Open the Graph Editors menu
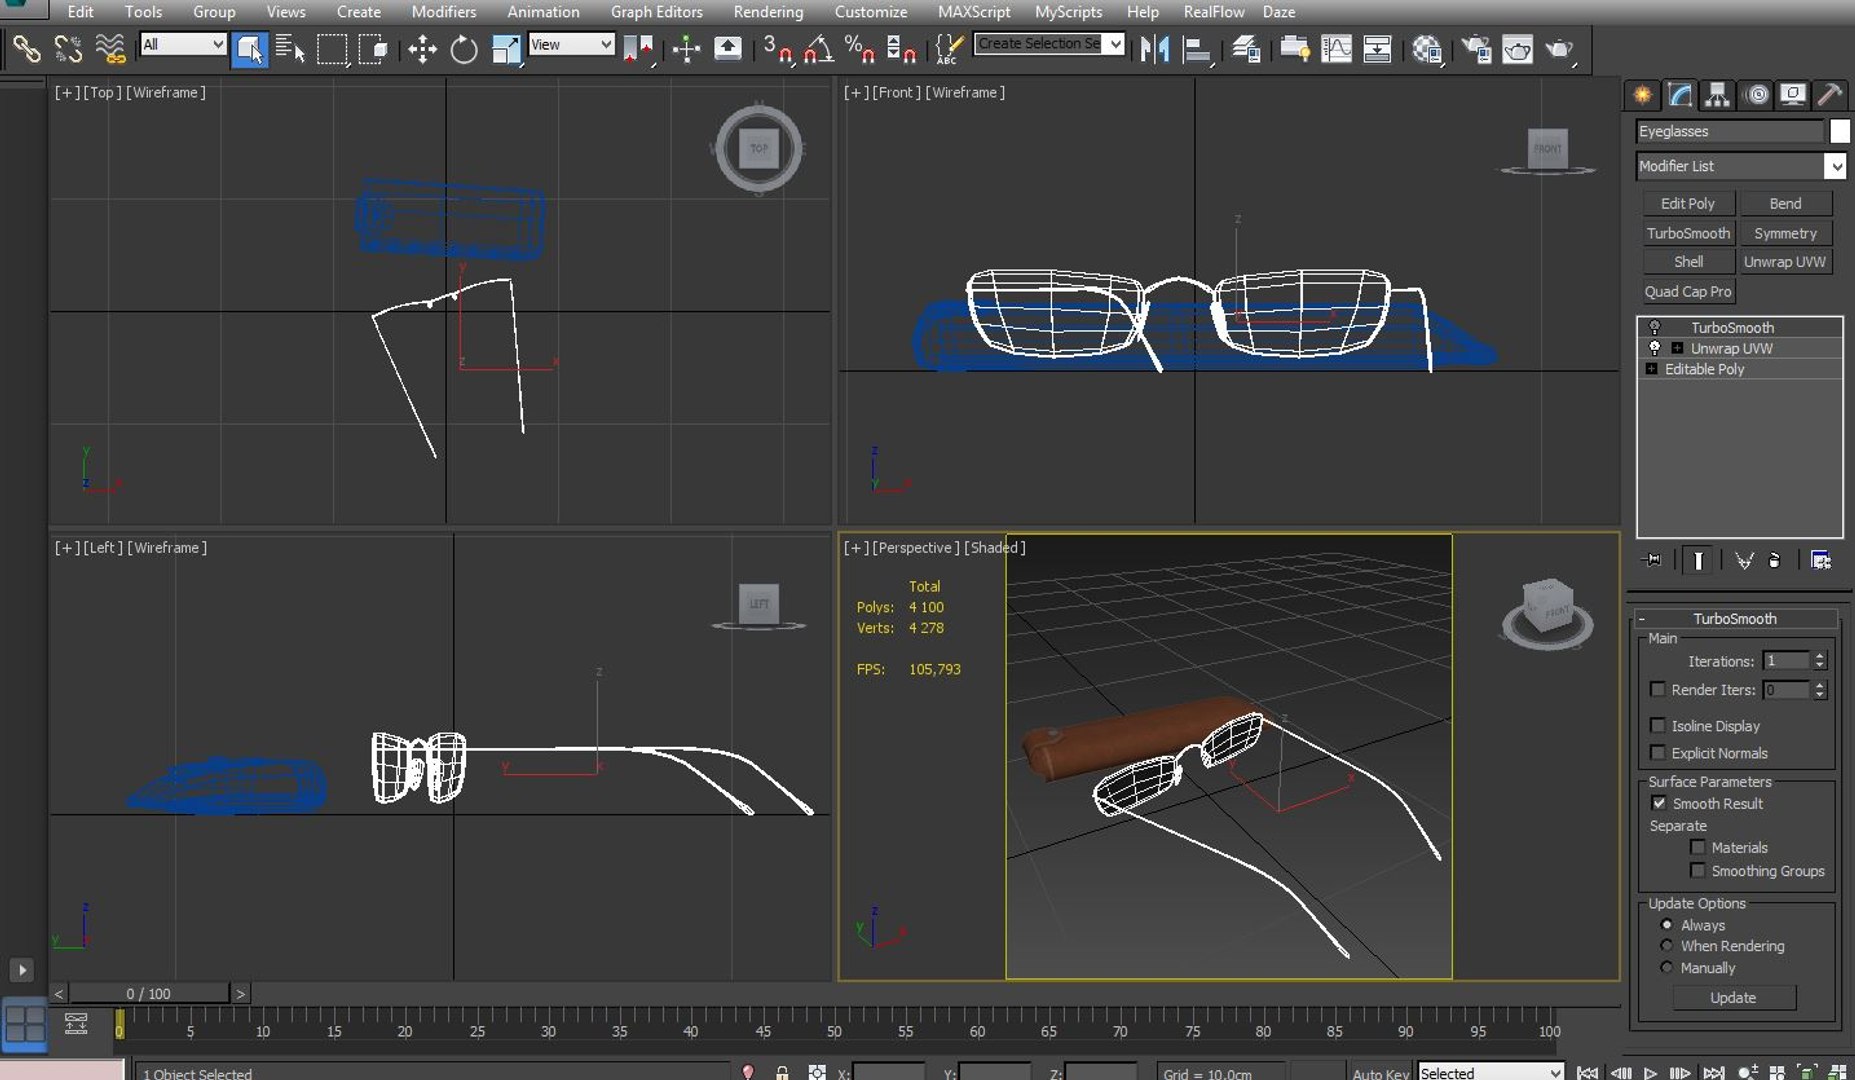Image resolution: width=1855 pixels, height=1080 pixels. (x=656, y=12)
